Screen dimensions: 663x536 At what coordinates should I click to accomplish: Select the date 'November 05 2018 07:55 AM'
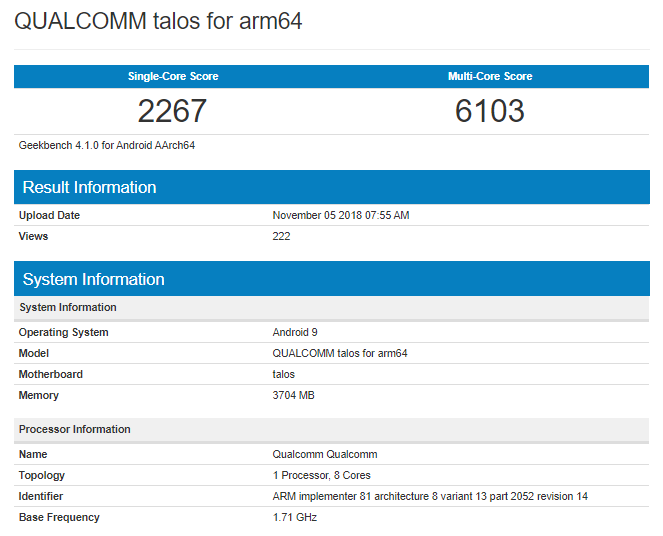click(x=341, y=215)
